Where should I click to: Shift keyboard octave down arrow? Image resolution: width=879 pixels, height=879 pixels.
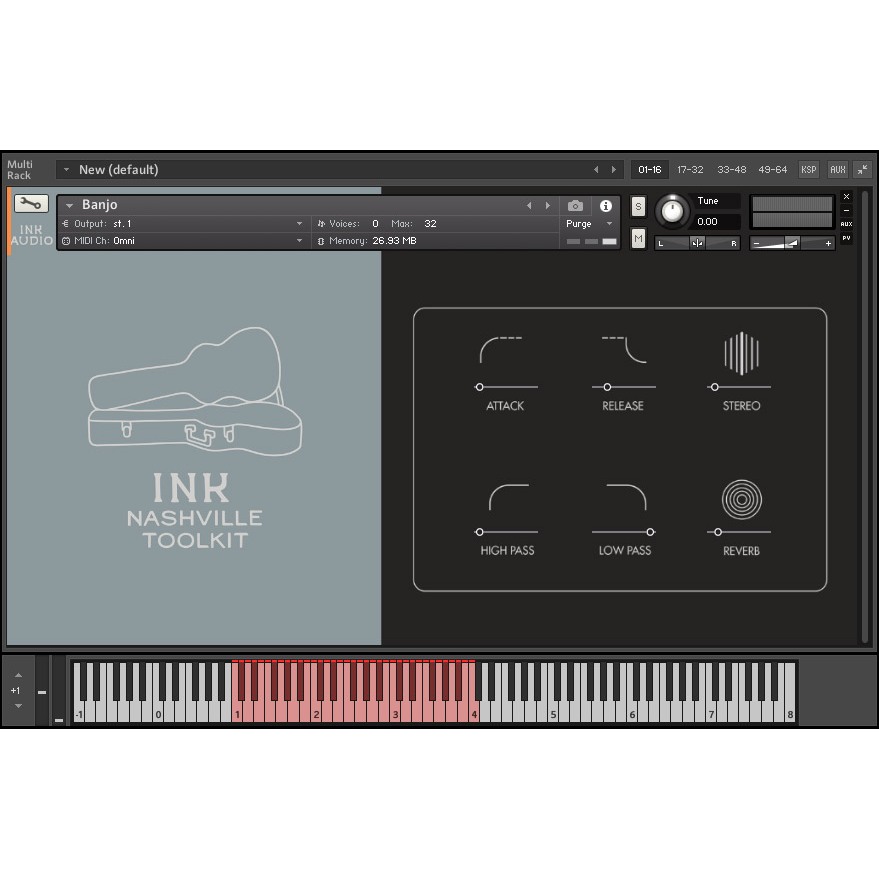click(18, 706)
